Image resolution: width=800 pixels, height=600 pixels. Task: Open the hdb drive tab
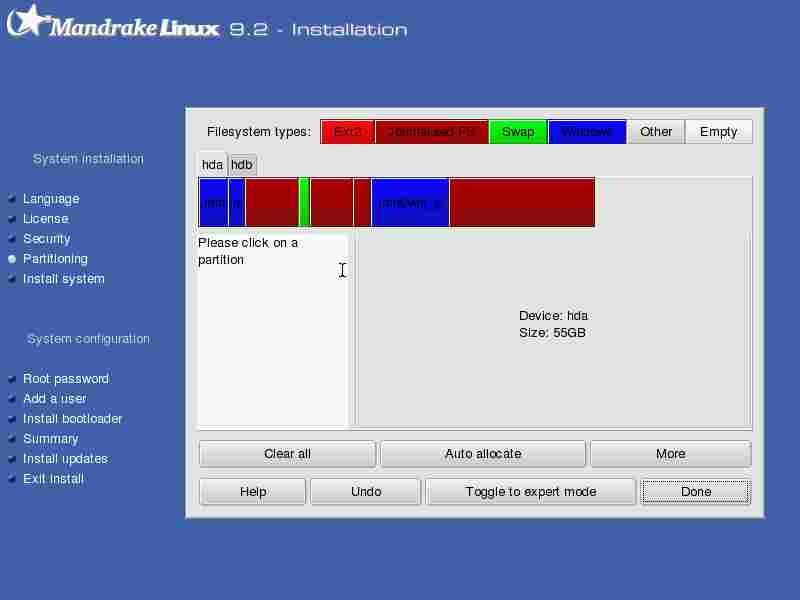242,165
